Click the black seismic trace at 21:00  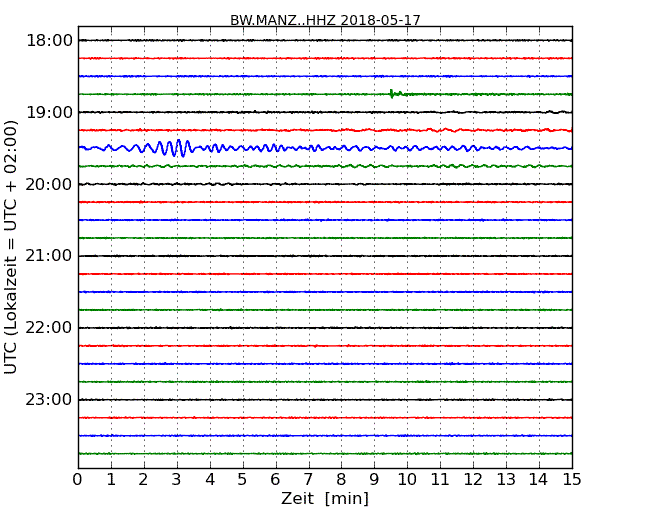325,256
